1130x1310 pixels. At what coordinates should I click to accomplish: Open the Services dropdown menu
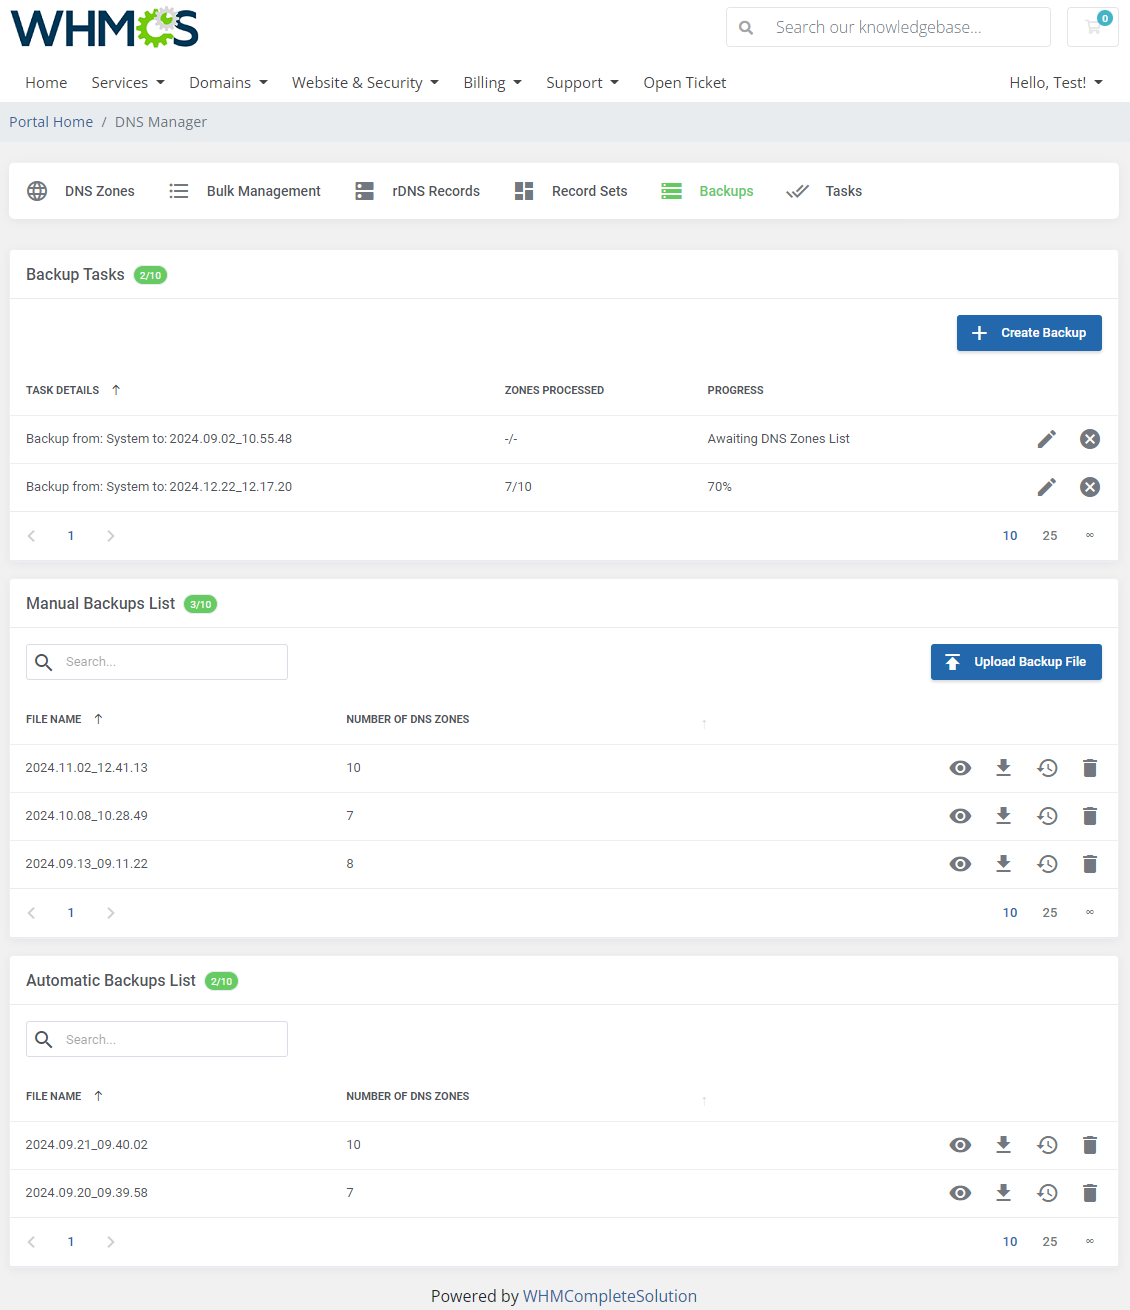[127, 82]
